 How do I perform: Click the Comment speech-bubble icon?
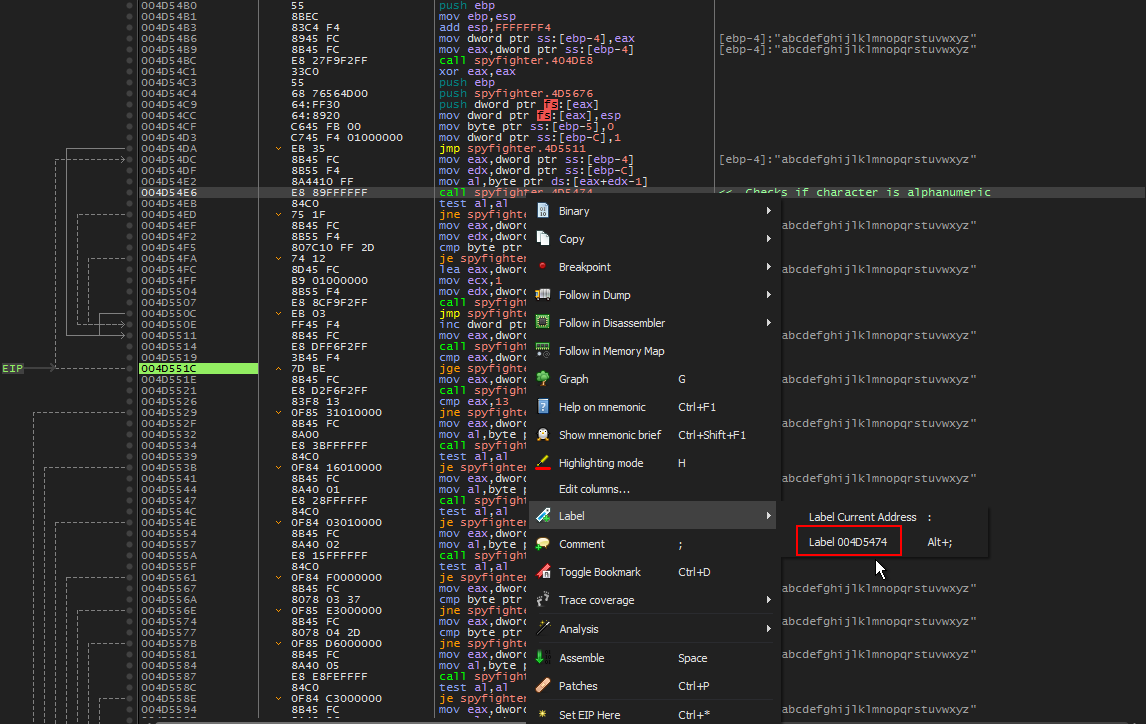click(542, 544)
